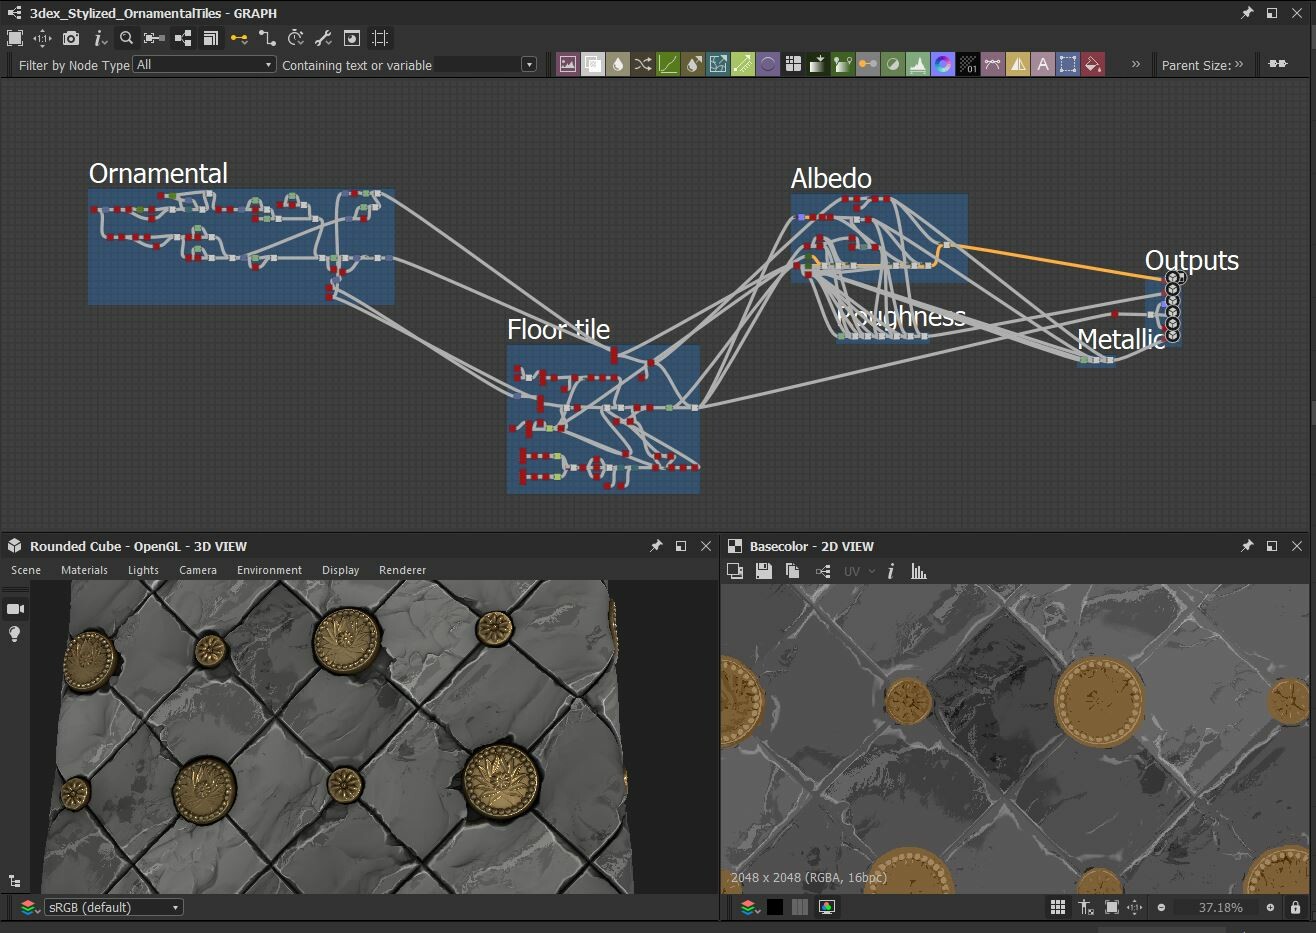Image resolution: width=1316 pixels, height=933 pixels.
Task: Click the 37.18% zoom value
Action: point(1219,907)
